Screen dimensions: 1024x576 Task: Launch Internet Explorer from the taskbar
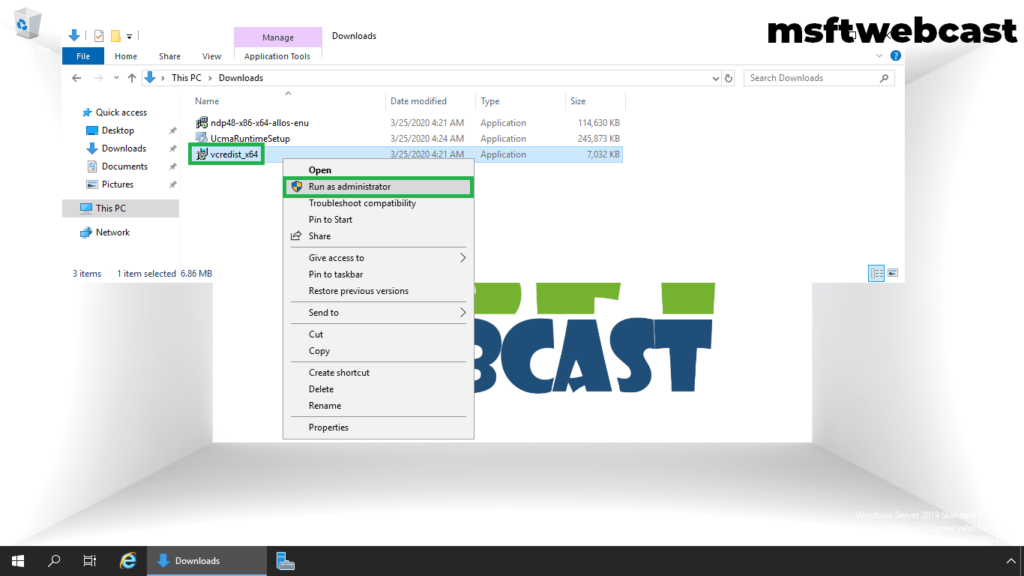click(127, 561)
